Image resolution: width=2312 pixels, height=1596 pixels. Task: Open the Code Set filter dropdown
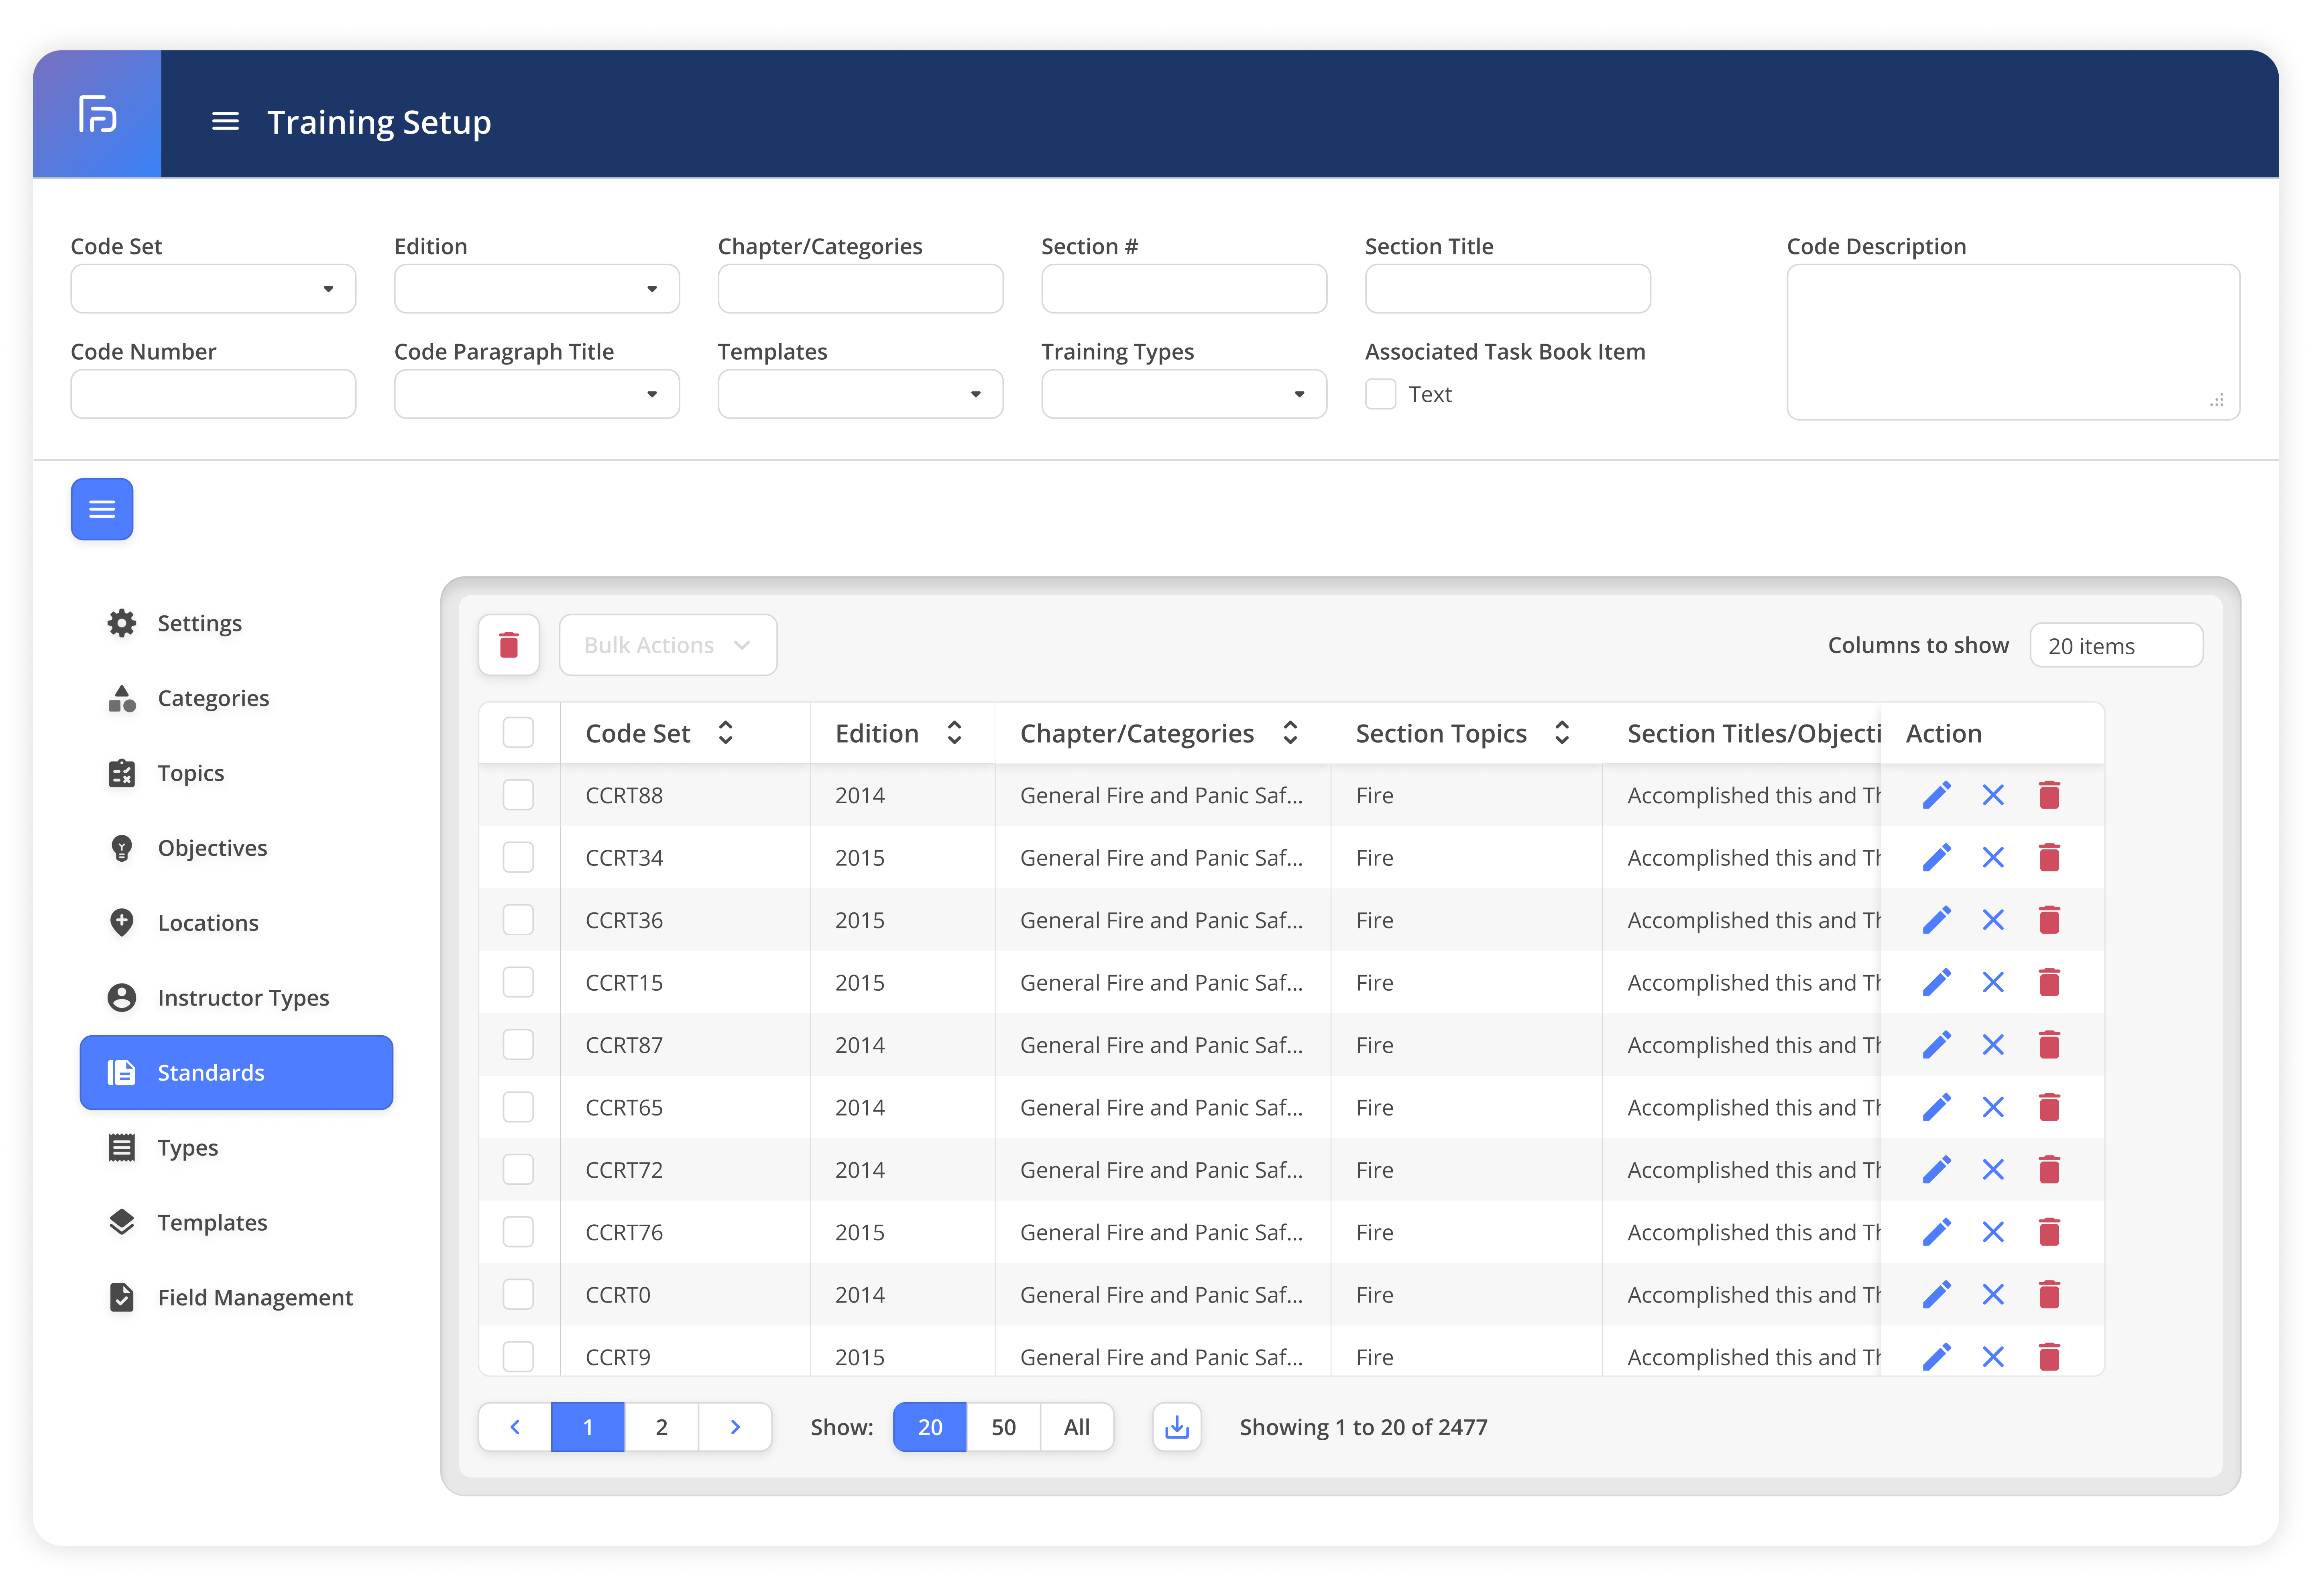click(213, 289)
